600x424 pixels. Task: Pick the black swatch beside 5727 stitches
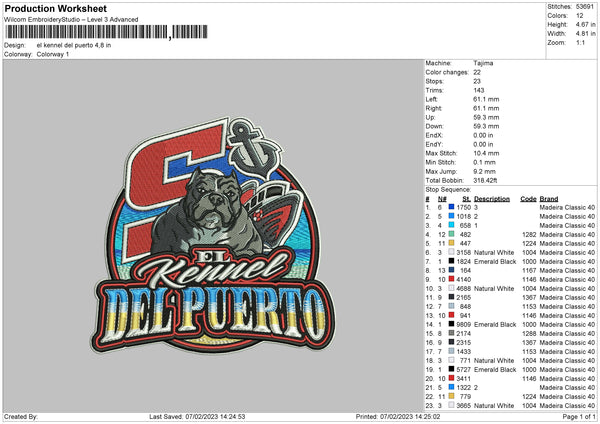tap(452, 369)
